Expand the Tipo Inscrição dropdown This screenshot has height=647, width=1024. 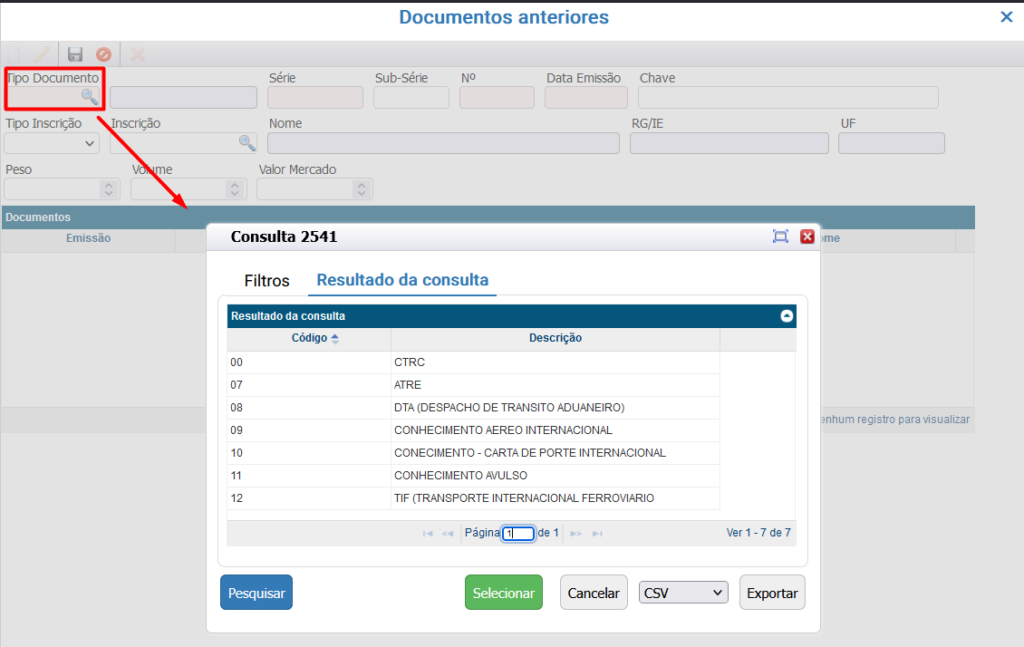click(52, 143)
